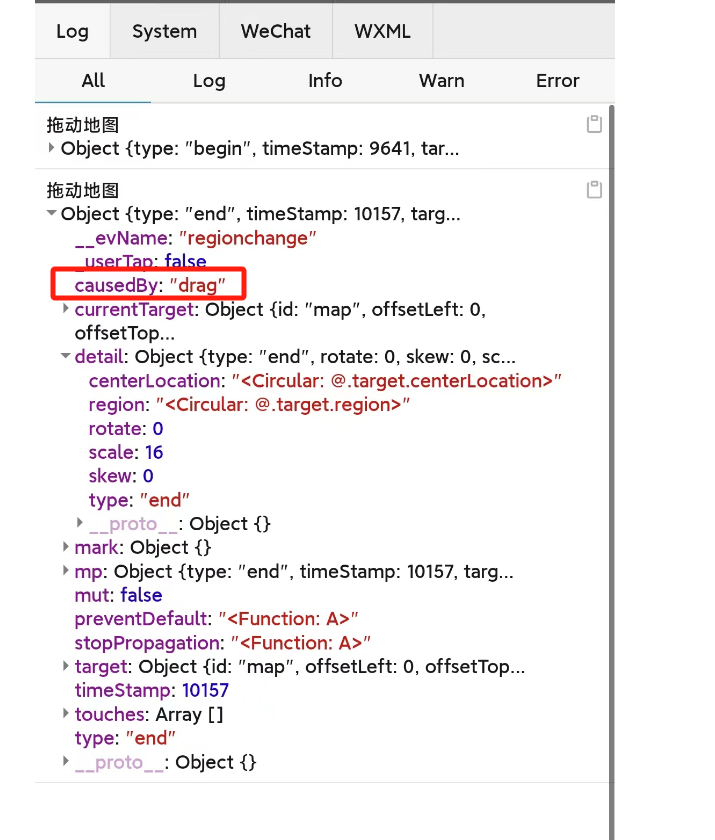The height and width of the screenshot is (840, 715).
Task: Expand __proto__ inside detail
Action: [80, 522]
